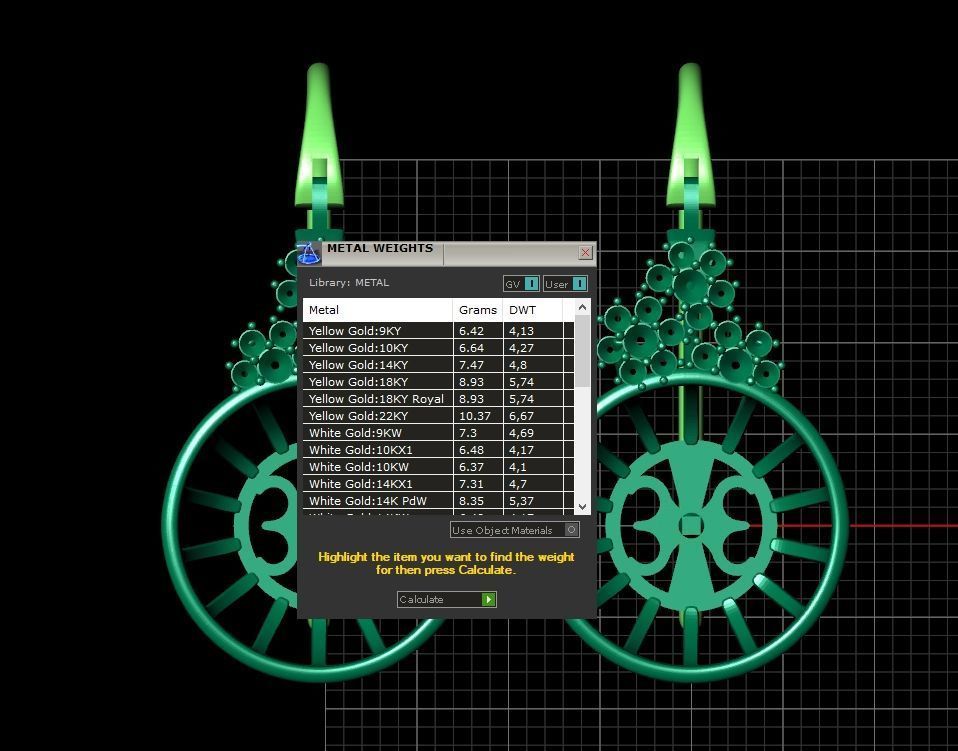Select Yellow Gold:22KY row
This screenshot has width=958, height=751.
pos(439,416)
